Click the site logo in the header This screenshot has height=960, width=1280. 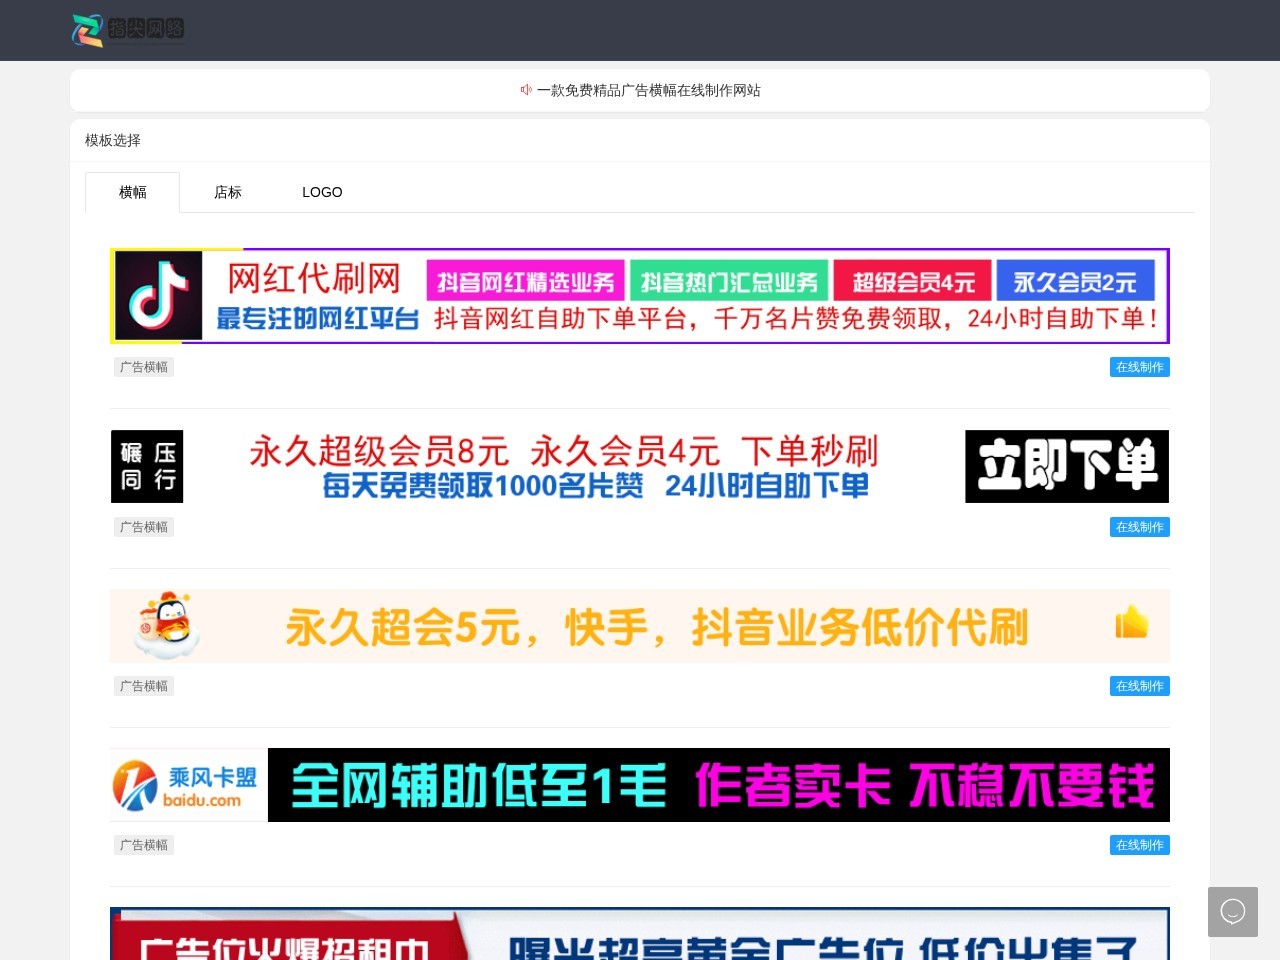point(128,30)
